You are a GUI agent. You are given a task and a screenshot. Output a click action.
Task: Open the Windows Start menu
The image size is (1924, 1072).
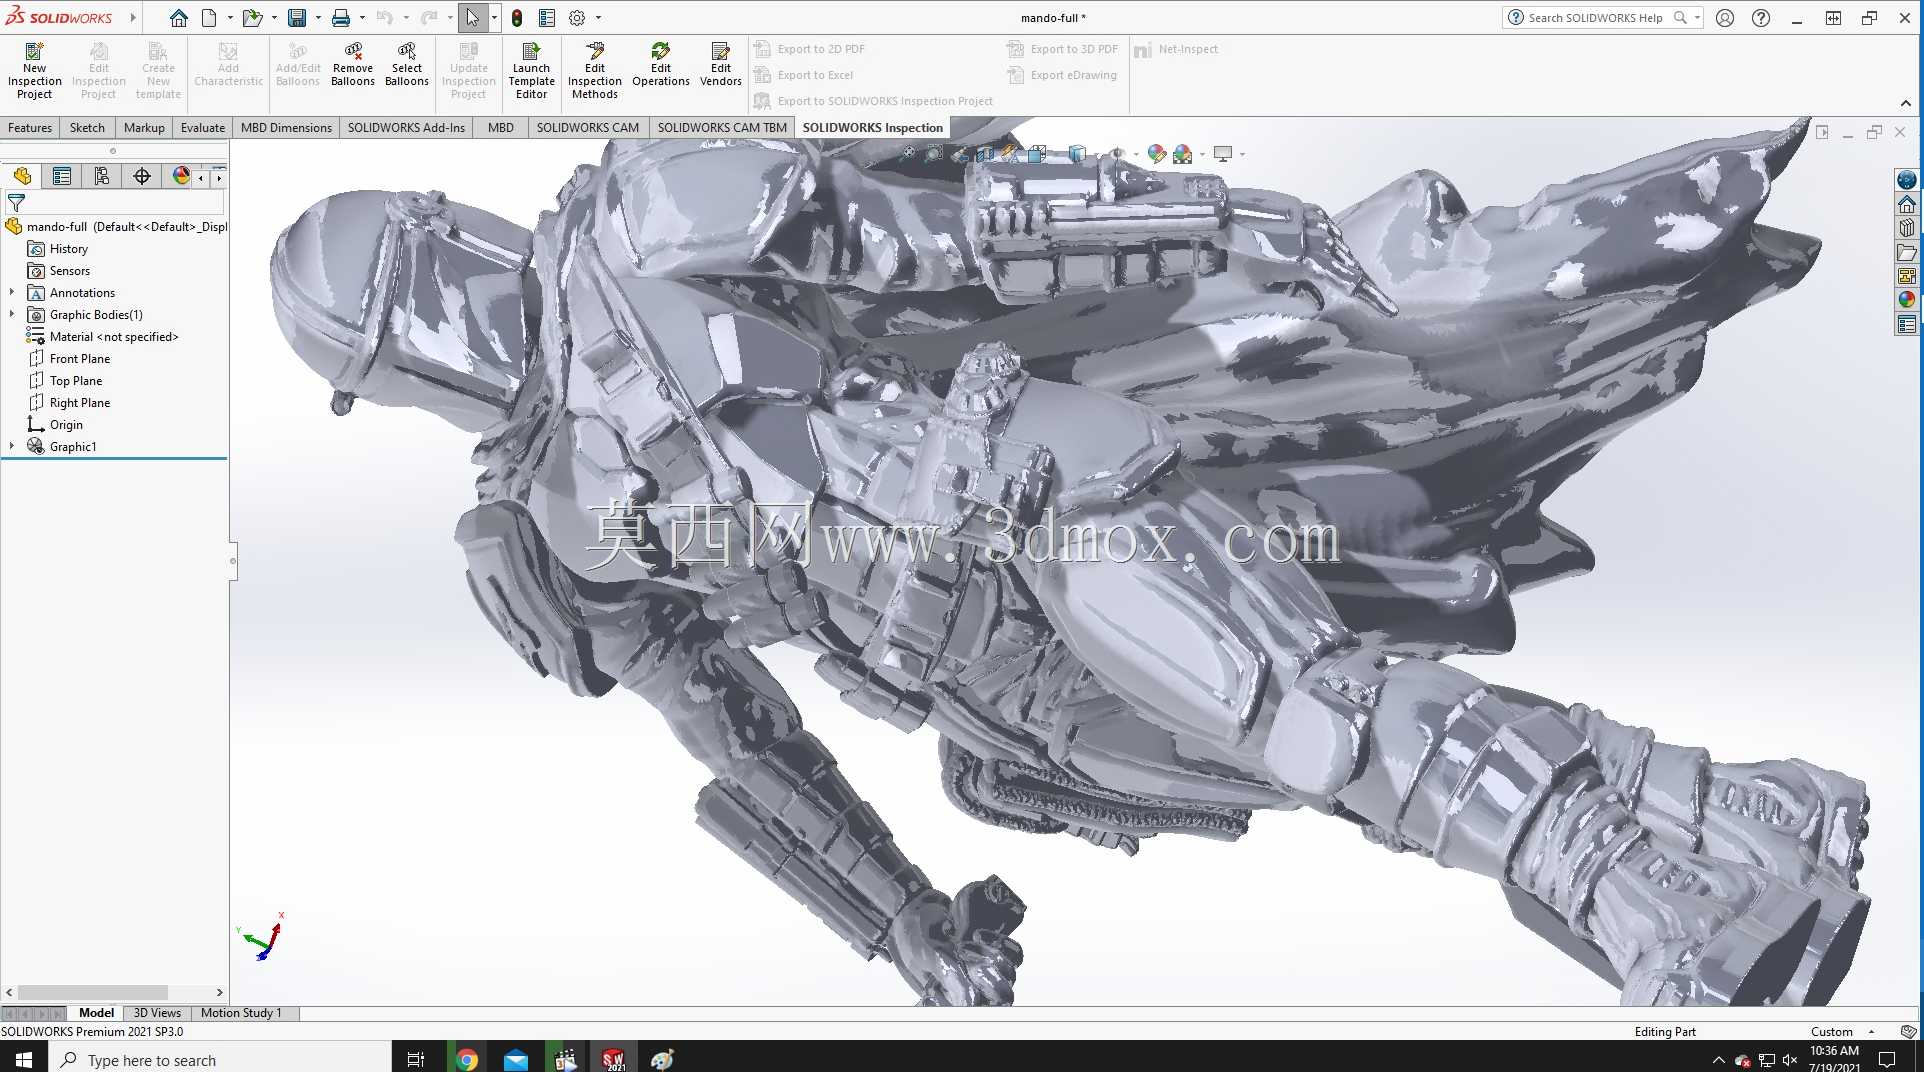coord(24,1060)
